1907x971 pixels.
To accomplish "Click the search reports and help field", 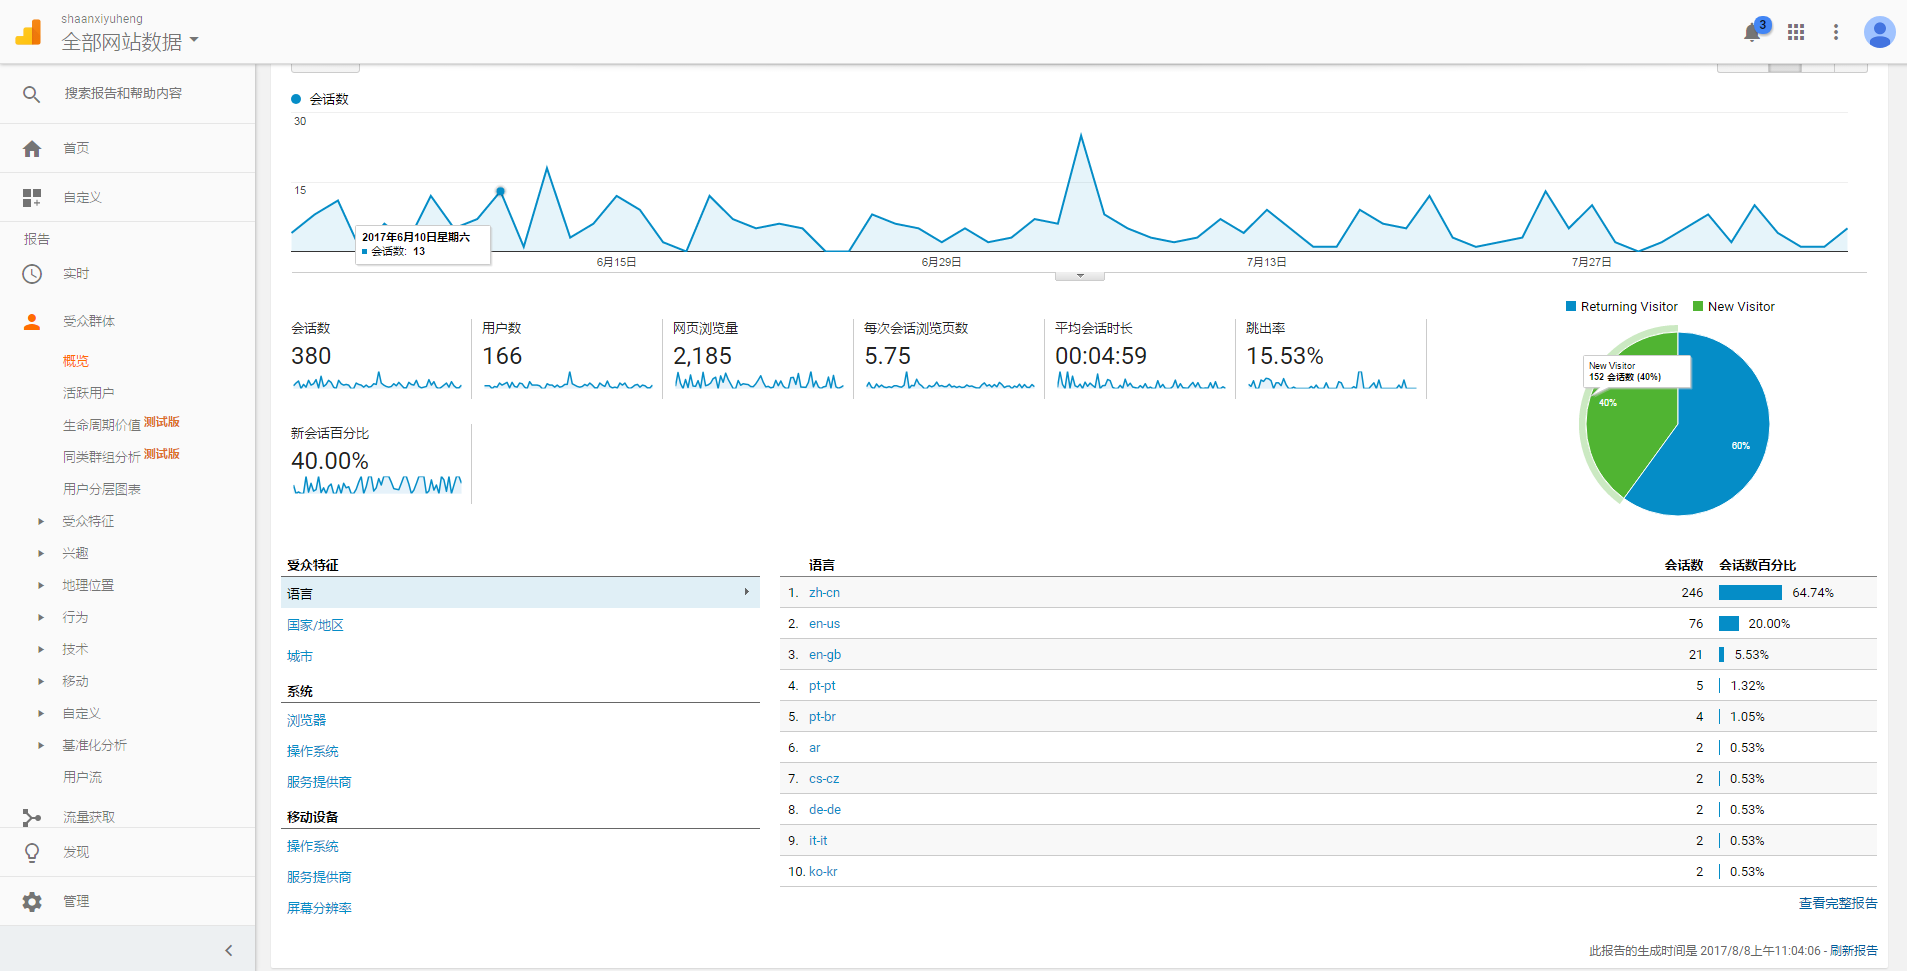I will [123, 94].
